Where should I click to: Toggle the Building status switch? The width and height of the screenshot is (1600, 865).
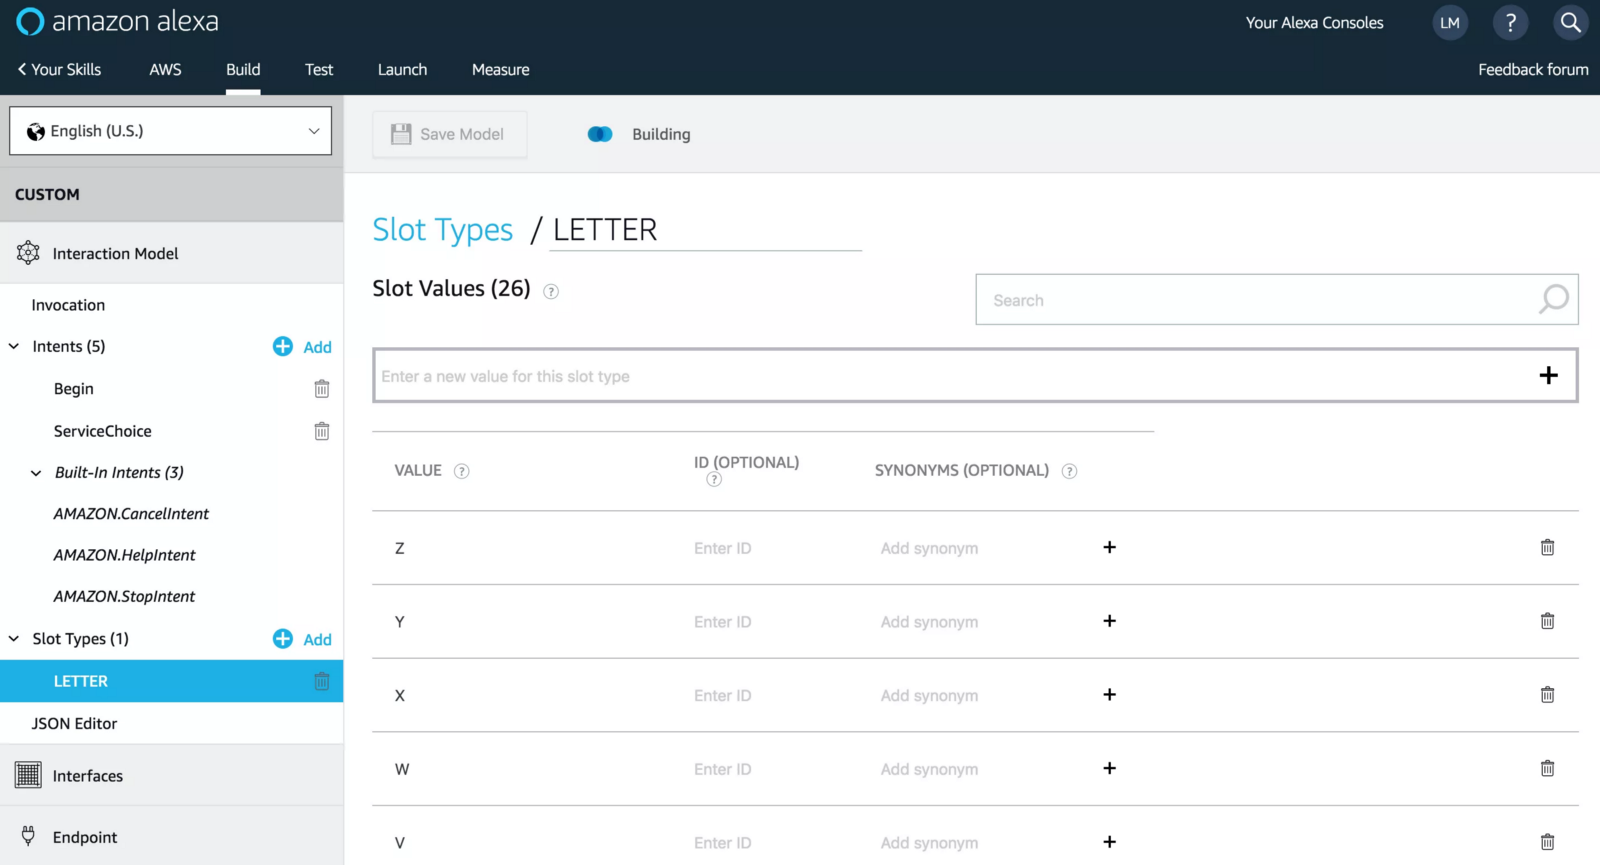click(x=600, y=134)
